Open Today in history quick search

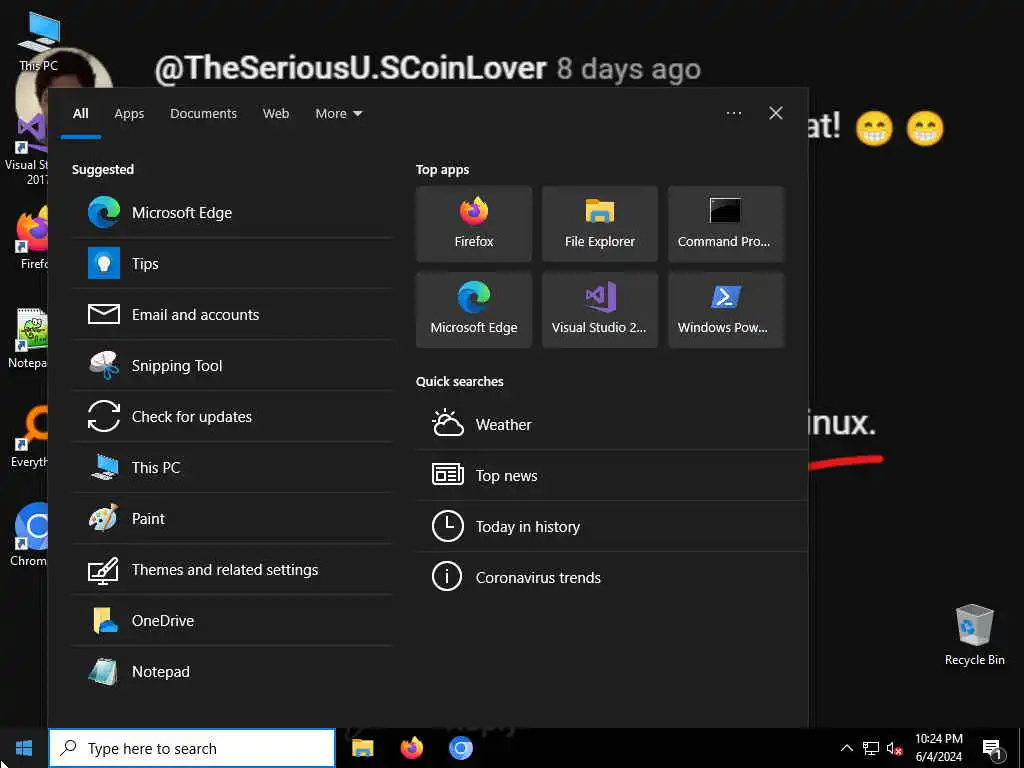click(x=612, y=526)
